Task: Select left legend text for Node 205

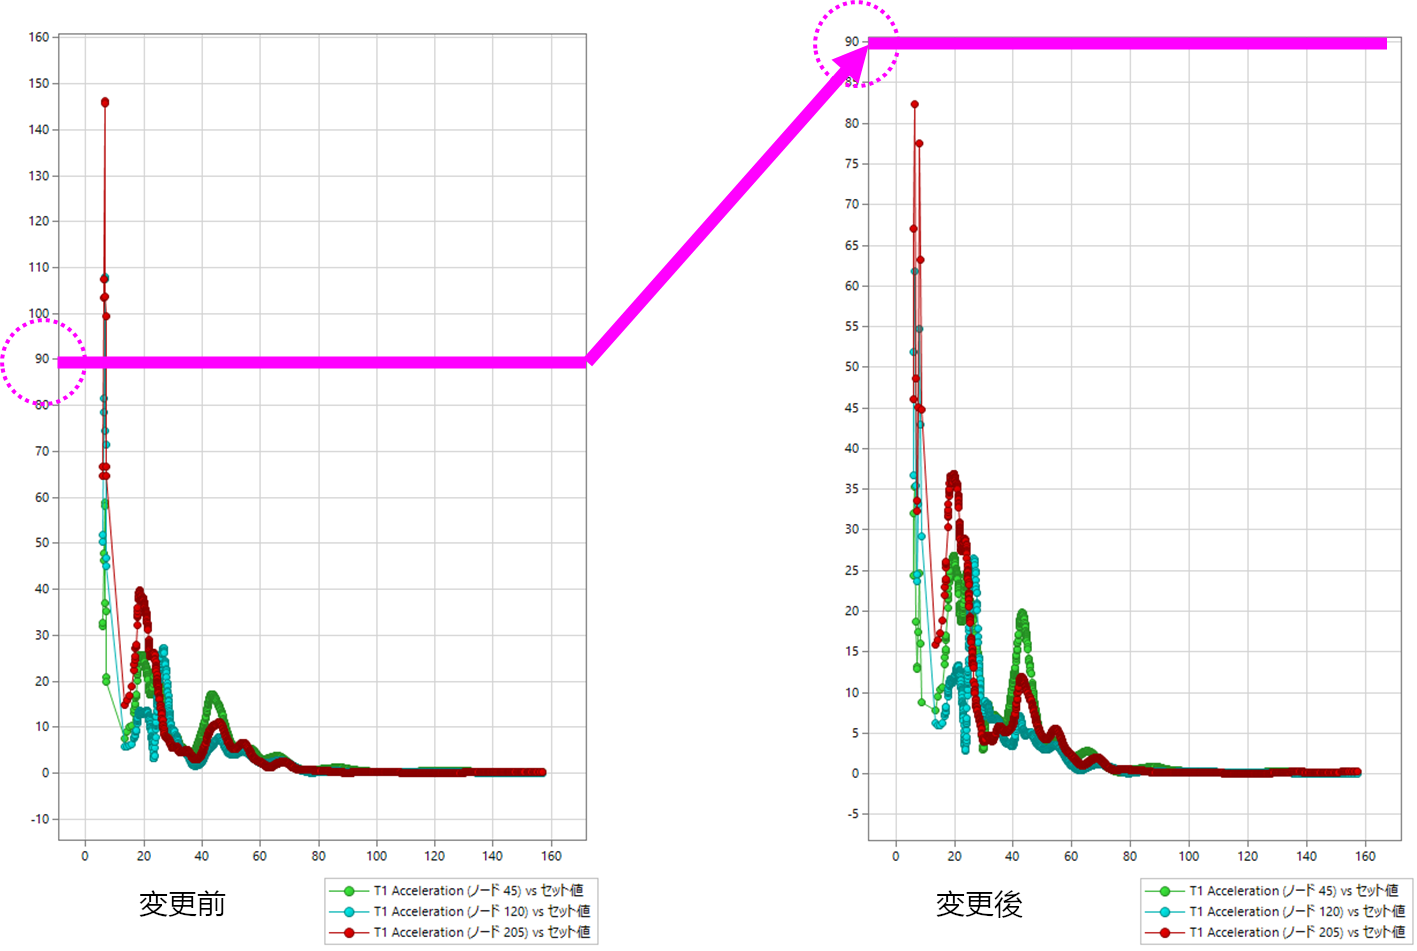Action: [x=481, y=932]
